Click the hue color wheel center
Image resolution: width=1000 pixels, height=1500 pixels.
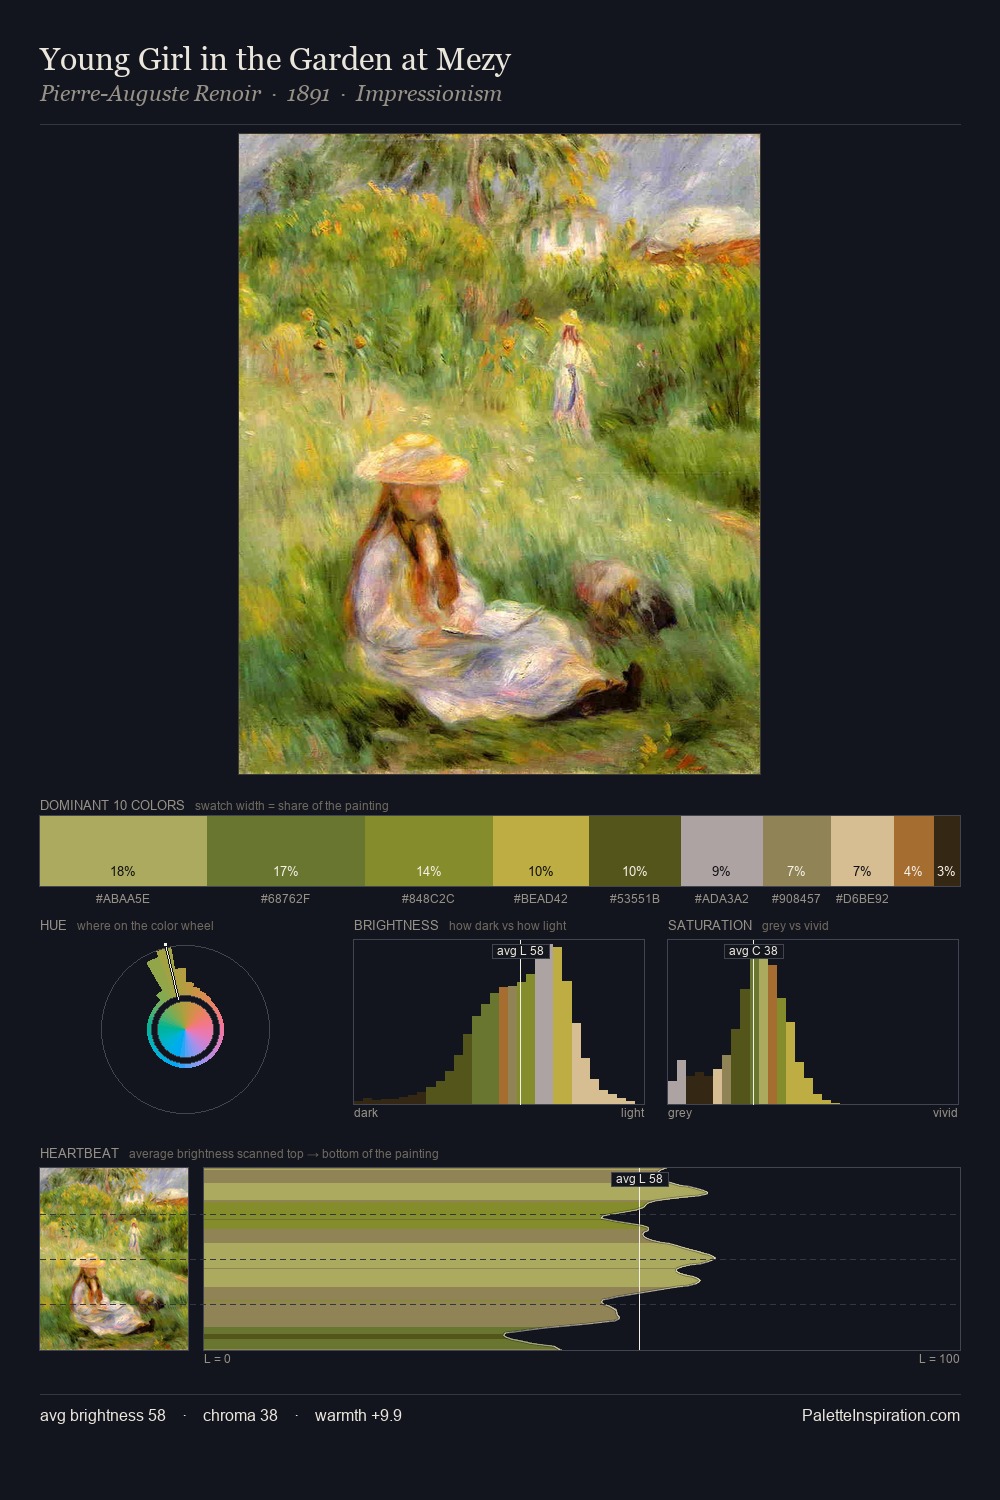click(x=185, y=1029)
